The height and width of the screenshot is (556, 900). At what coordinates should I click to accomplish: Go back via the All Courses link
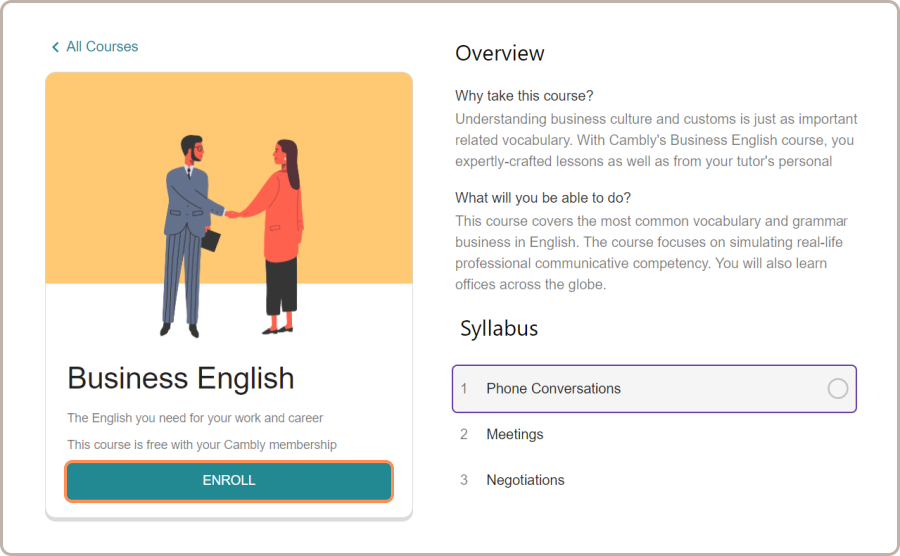102,47
